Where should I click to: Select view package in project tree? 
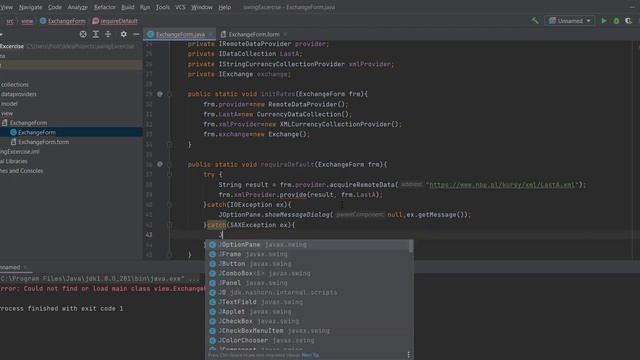[x=7, y=113]
